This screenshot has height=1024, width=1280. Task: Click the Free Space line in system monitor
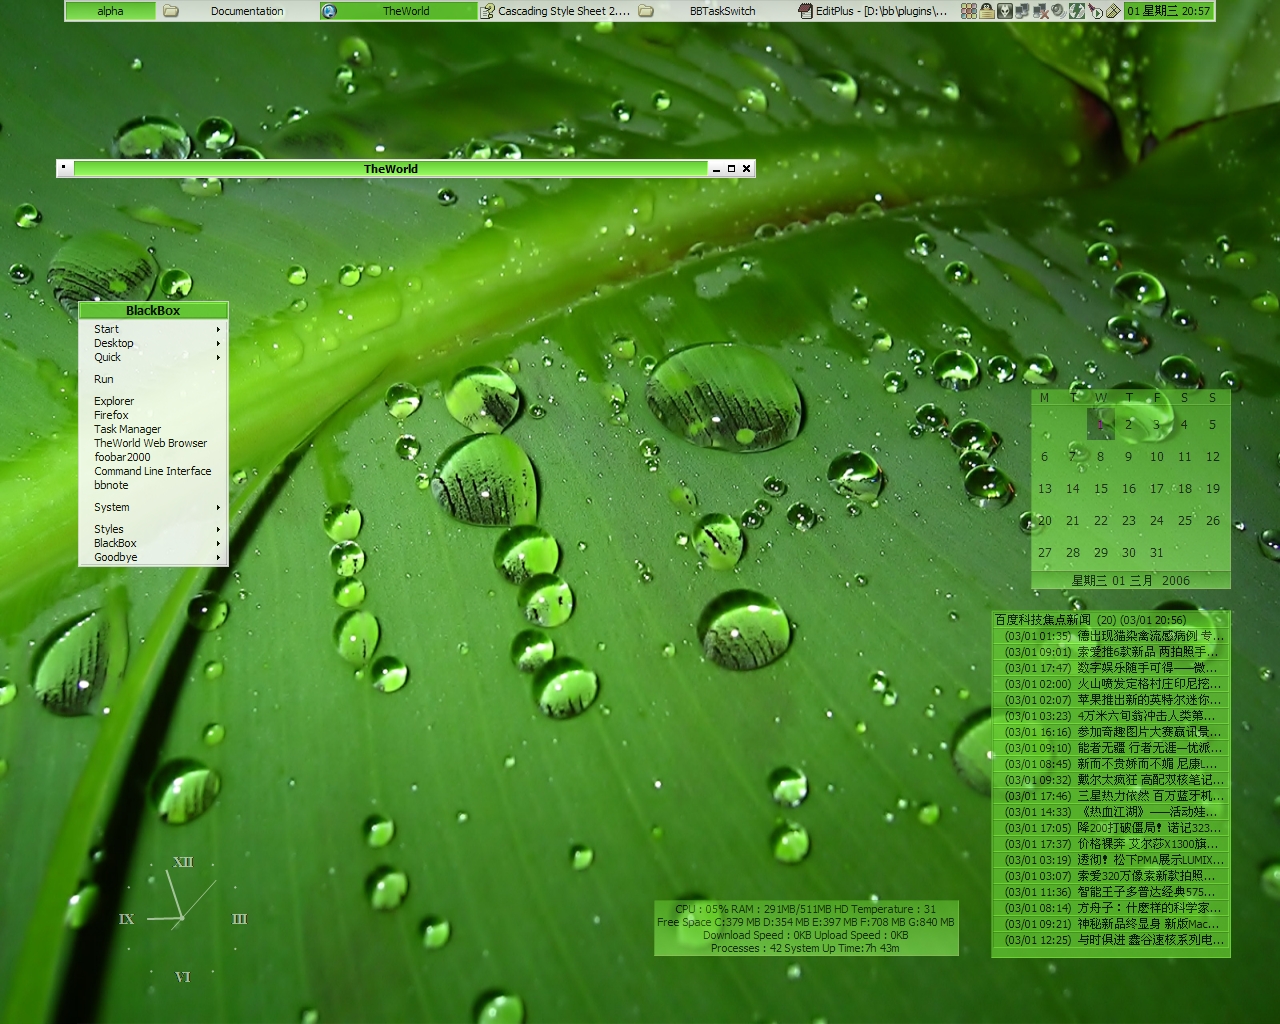pyautogui.click(x=806, y=922)
